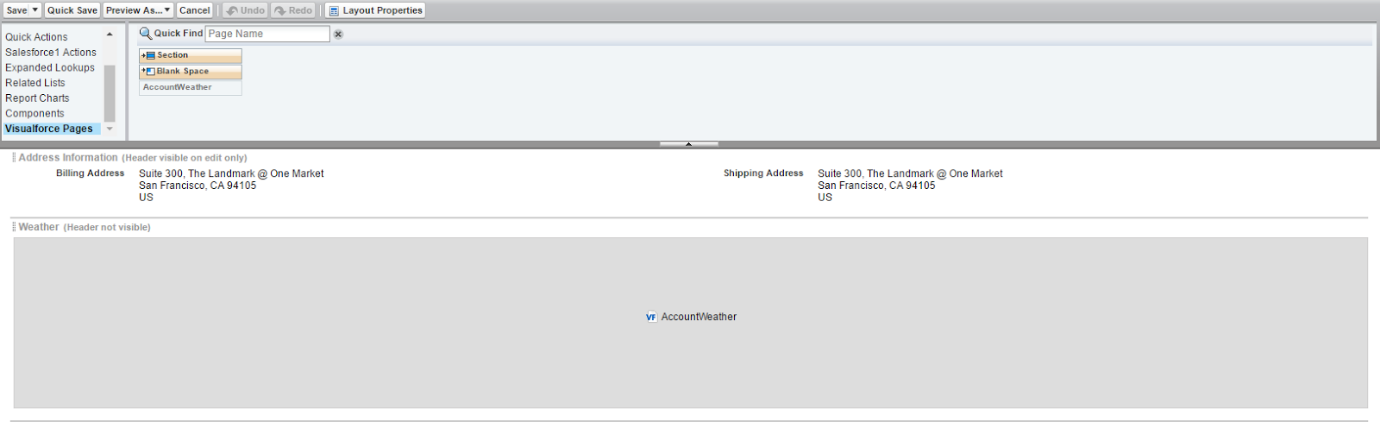Select Related Lists category
This screenshot has height=422, width=1380.
[35, 83]
